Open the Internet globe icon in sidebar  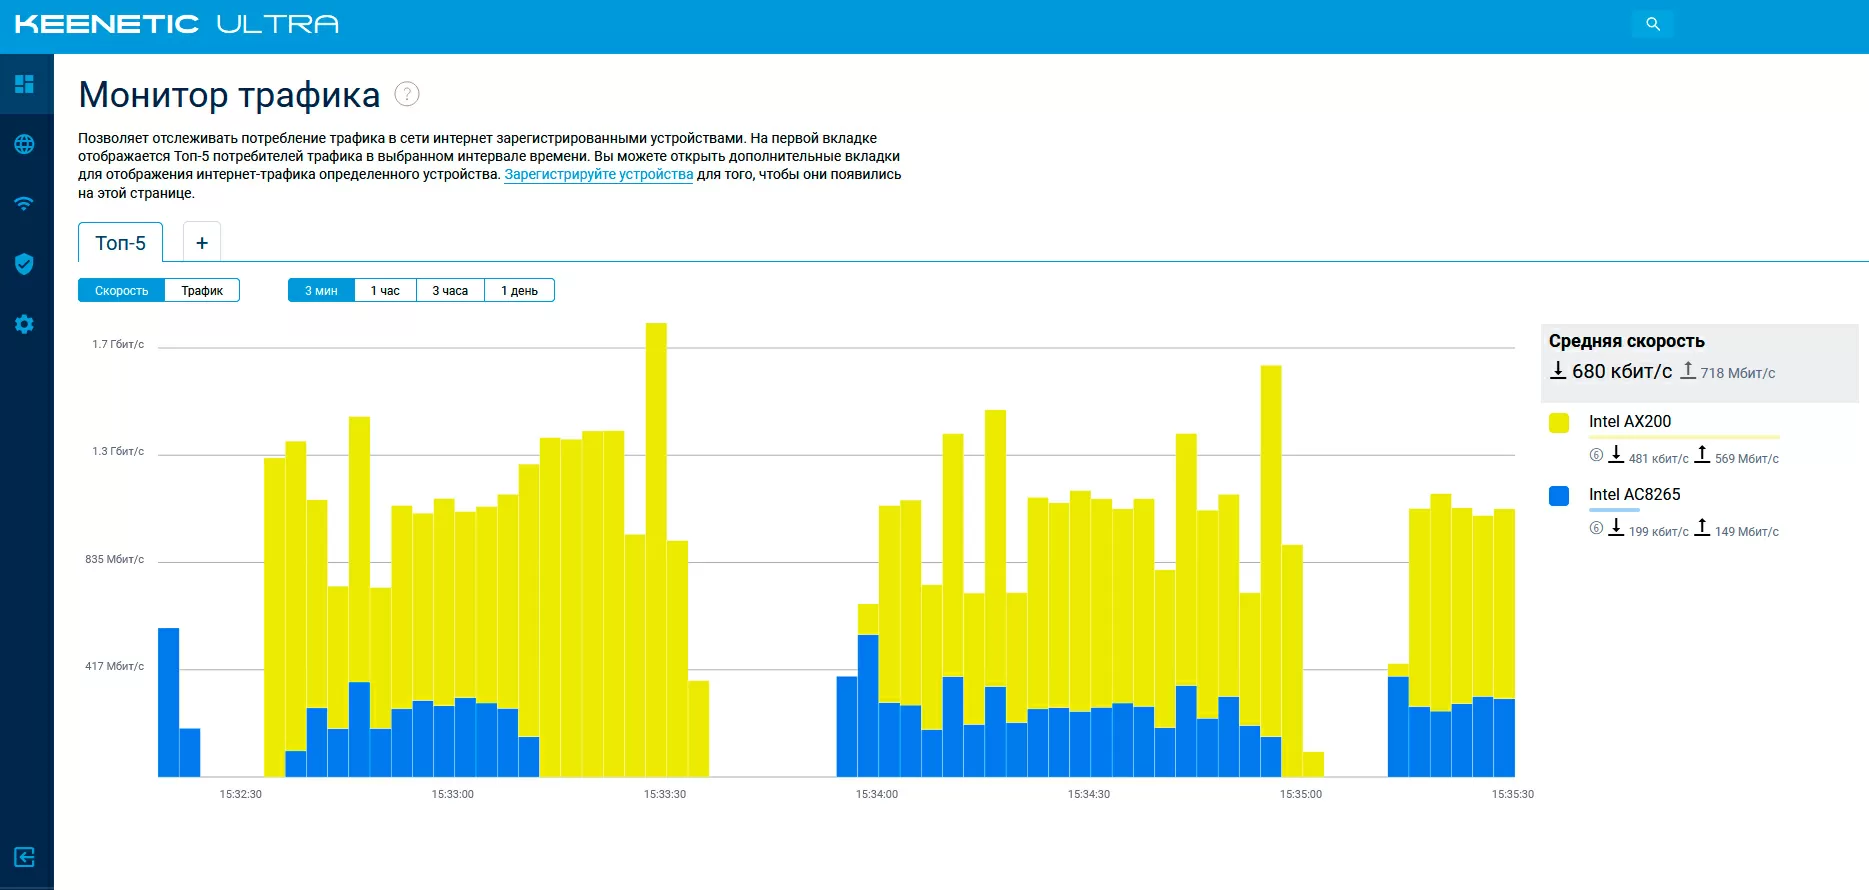point(25,144)
